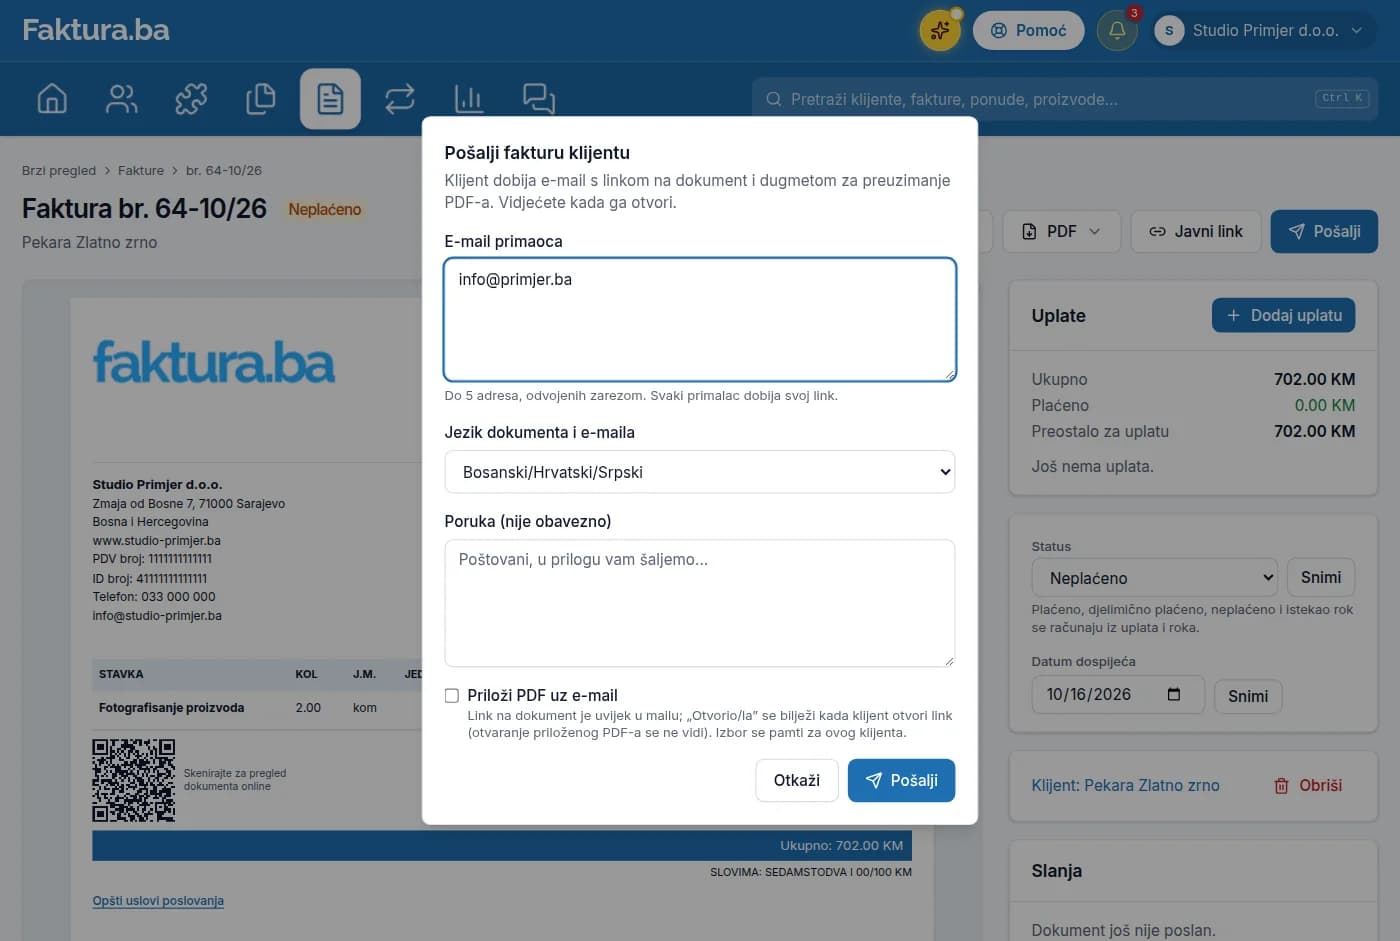Open the copy documents icon in navigation

(261, 99)
